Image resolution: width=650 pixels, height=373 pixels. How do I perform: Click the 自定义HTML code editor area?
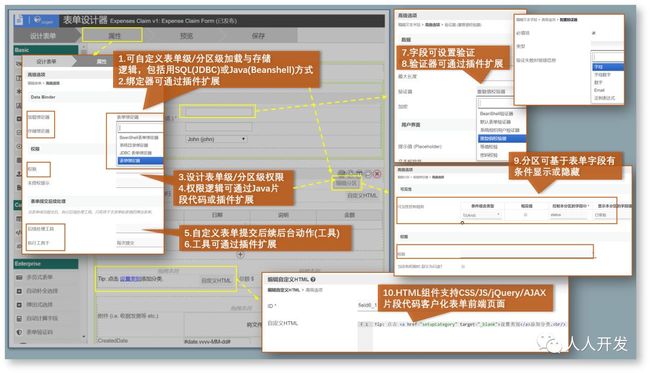[x=462, y=335]
